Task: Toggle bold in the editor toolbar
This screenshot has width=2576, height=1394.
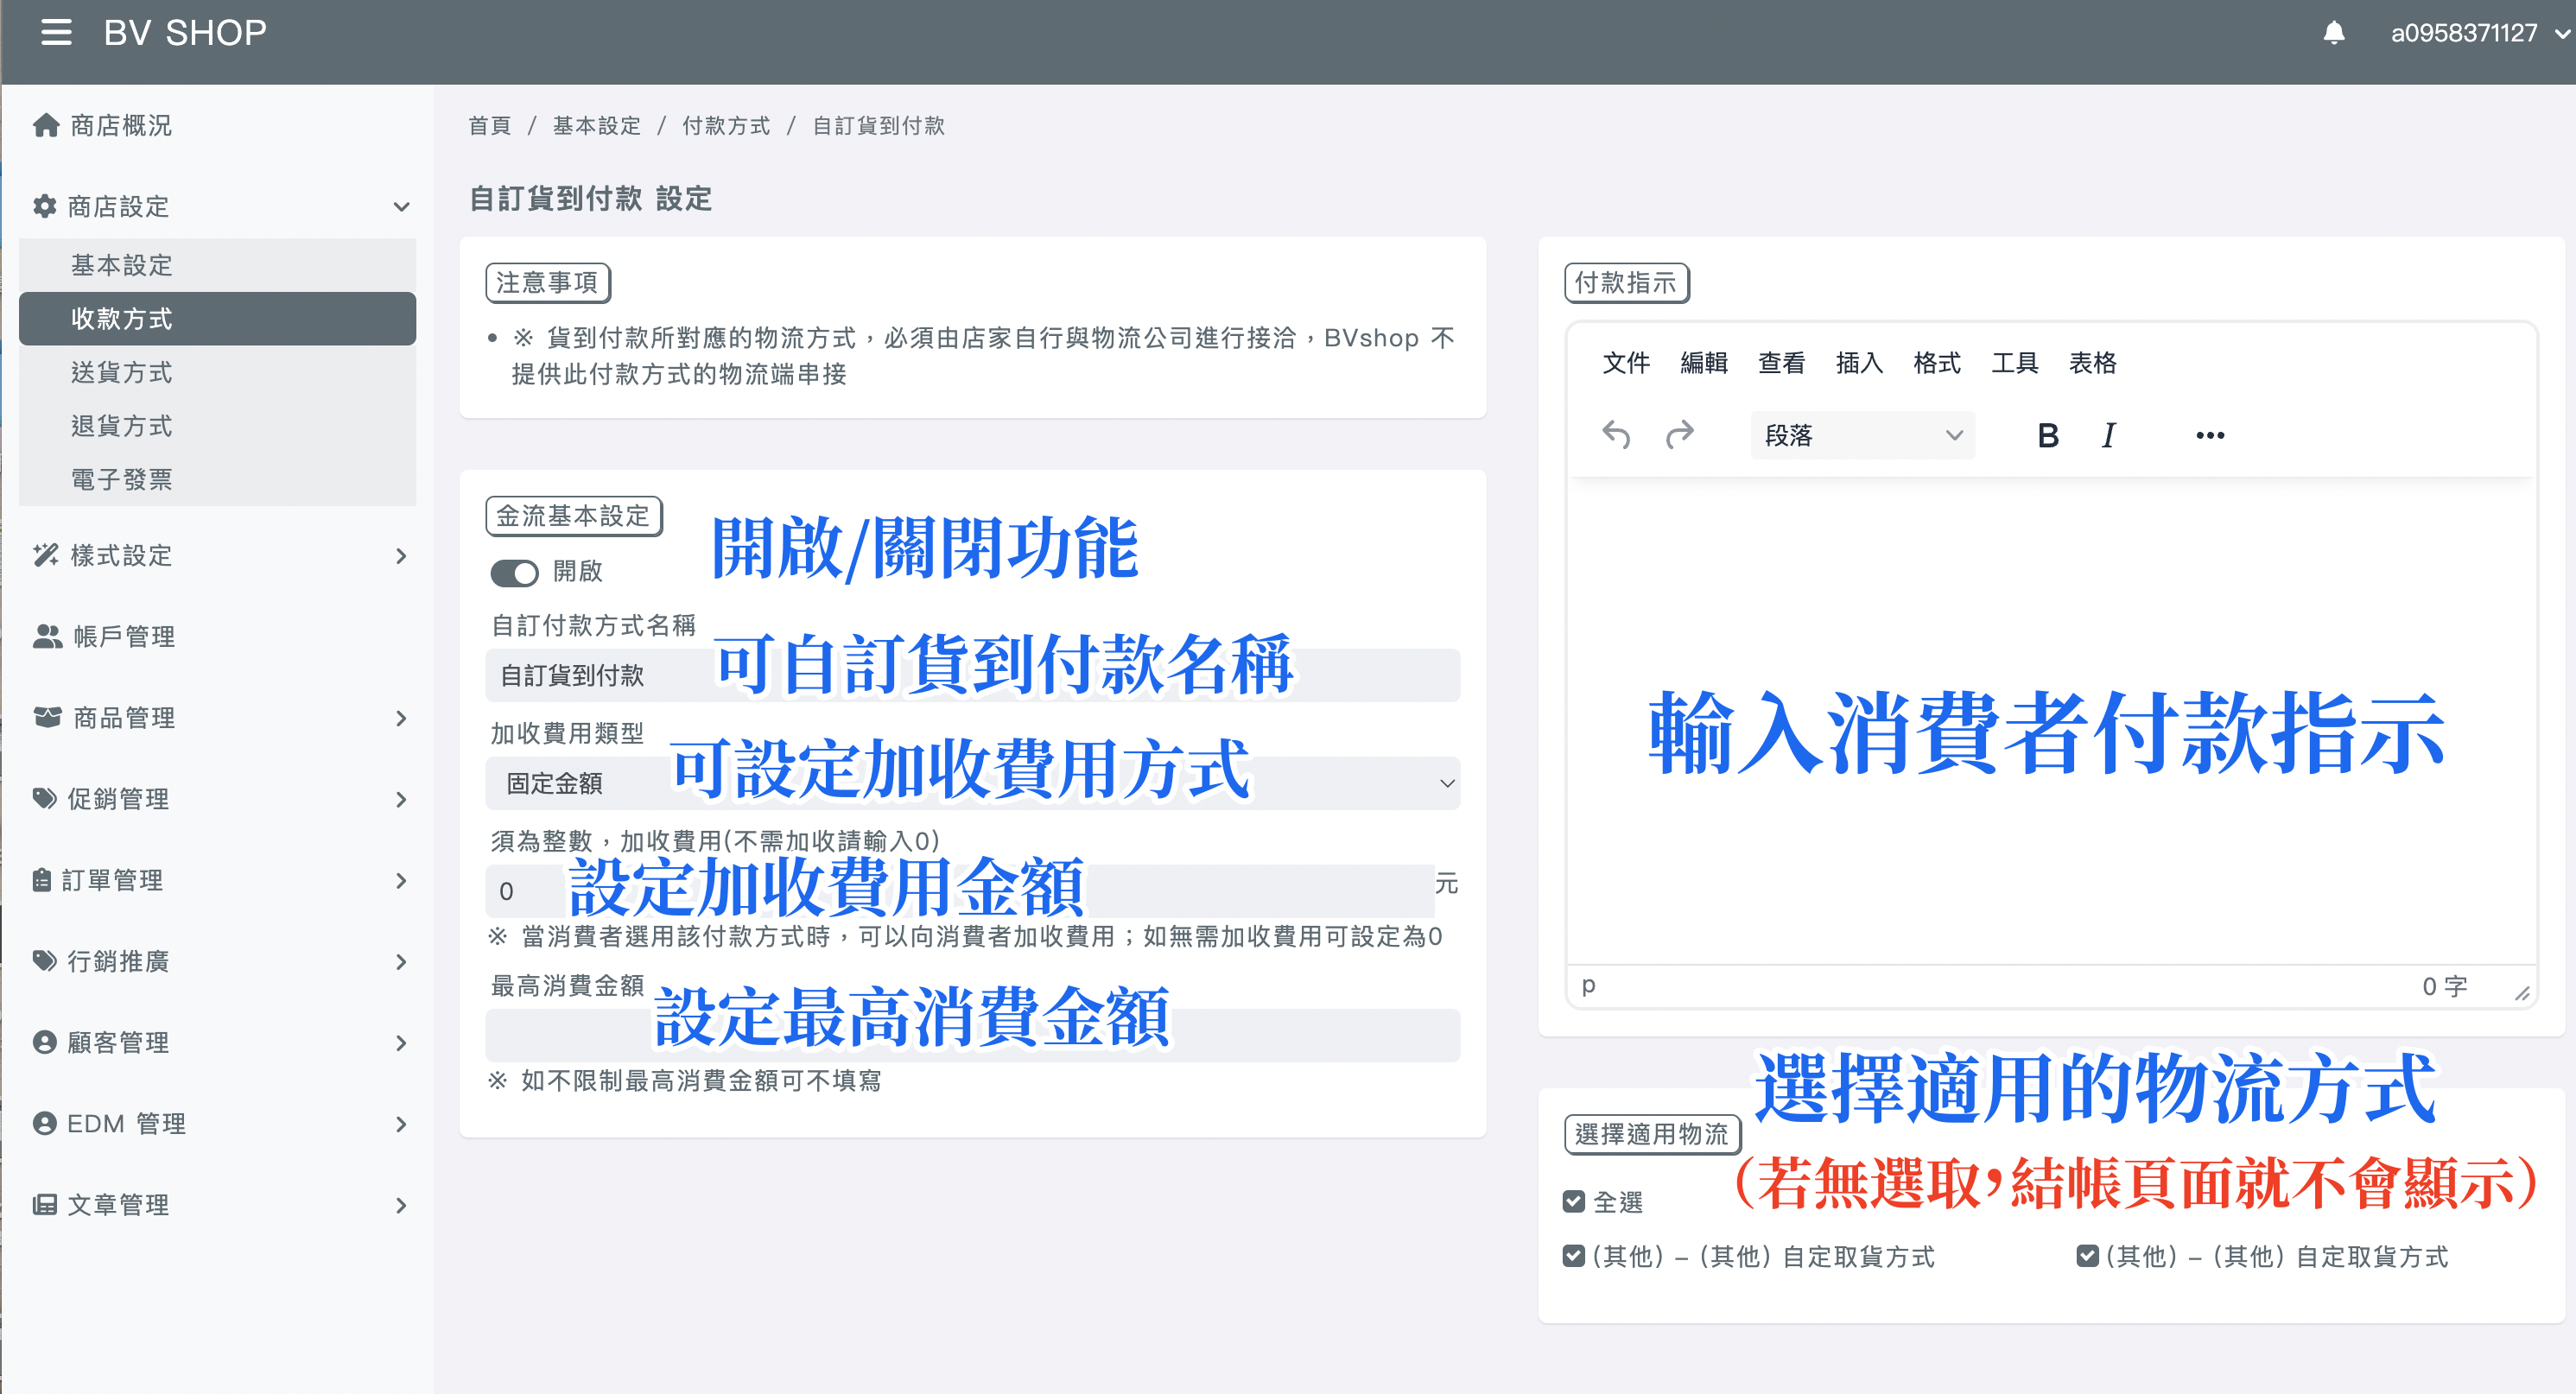Action: pyautogui.click(x=2048, y=435)
